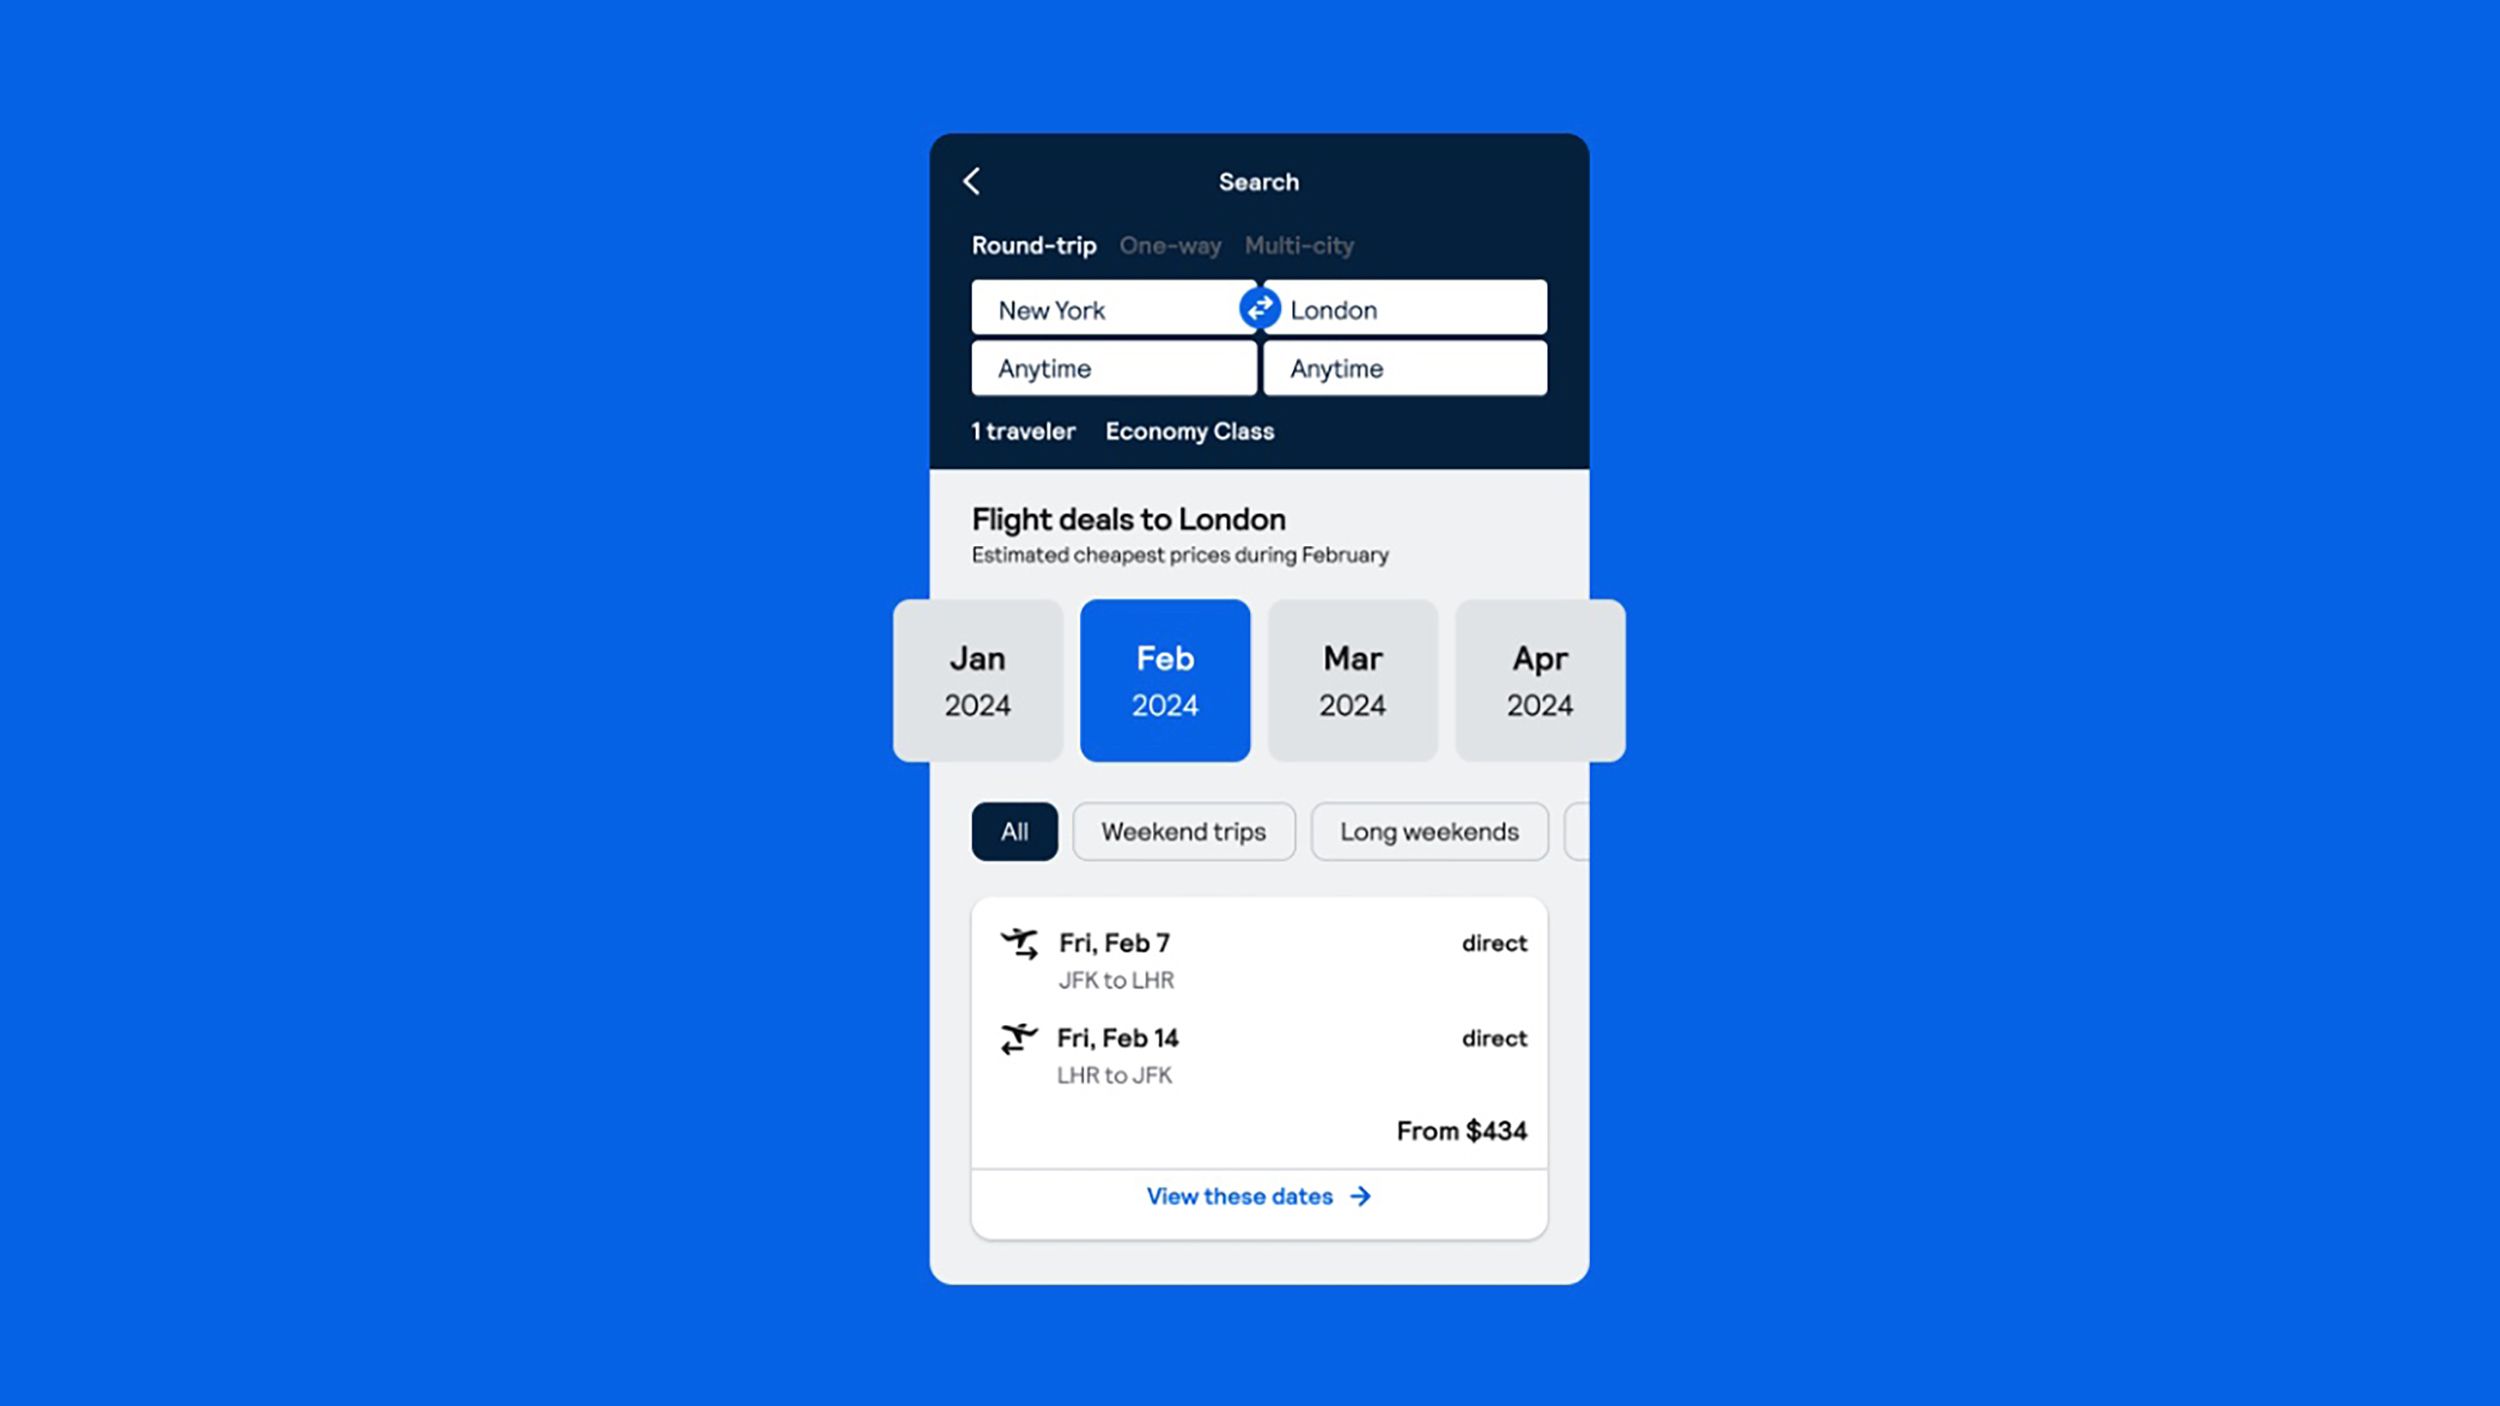The image size is (2500, 1406).
Task: Click the New York origin input field
Action: click(x=1114, y=309)
